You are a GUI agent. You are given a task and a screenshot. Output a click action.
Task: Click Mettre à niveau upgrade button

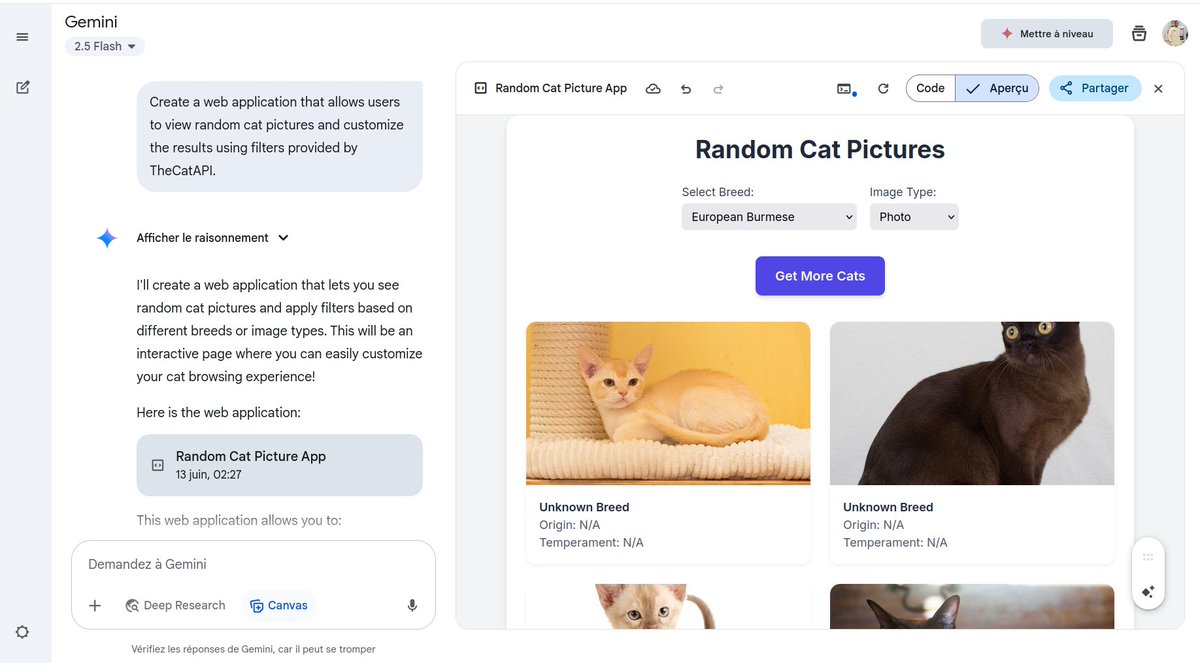pos(1047,34)
